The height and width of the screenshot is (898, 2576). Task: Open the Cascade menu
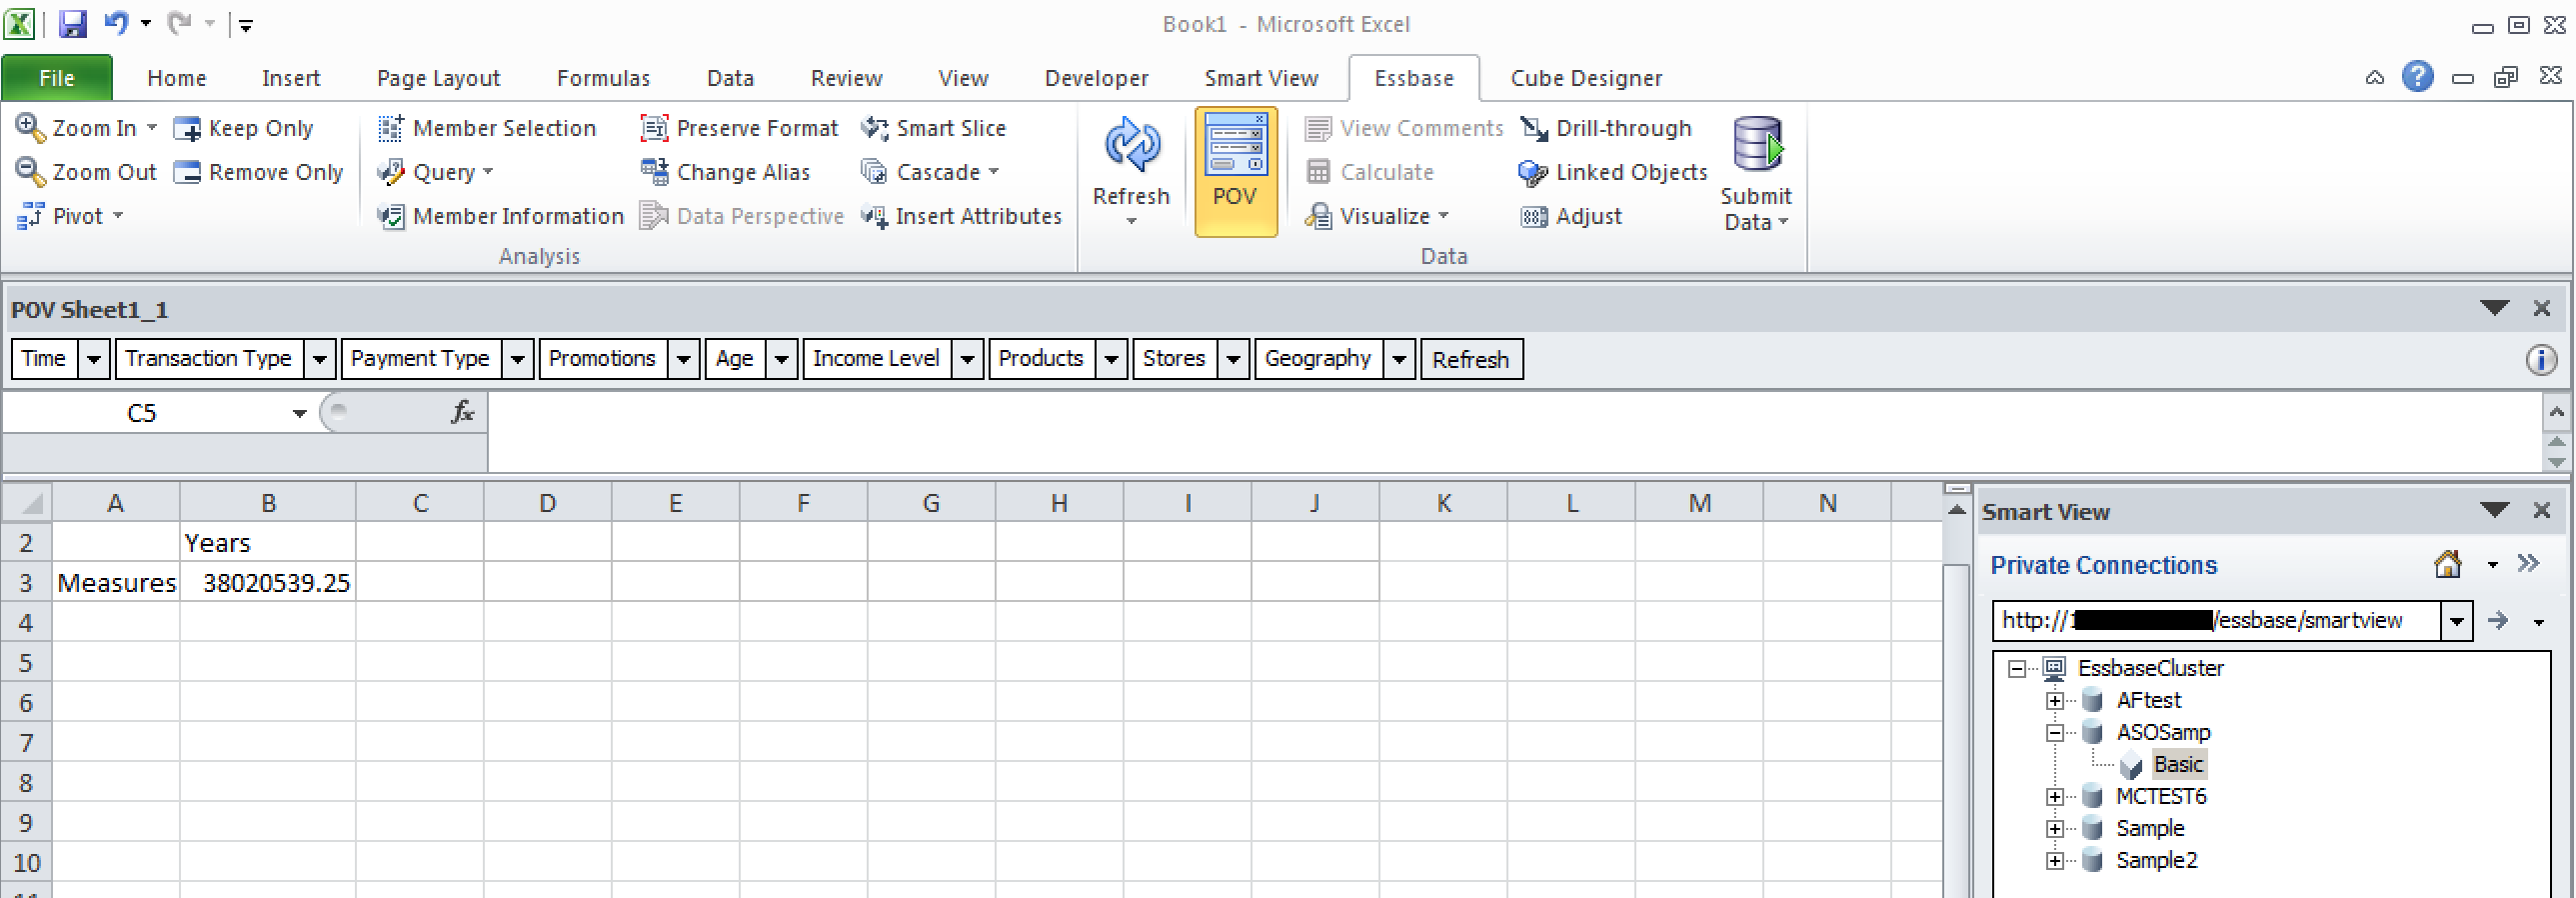930,172
